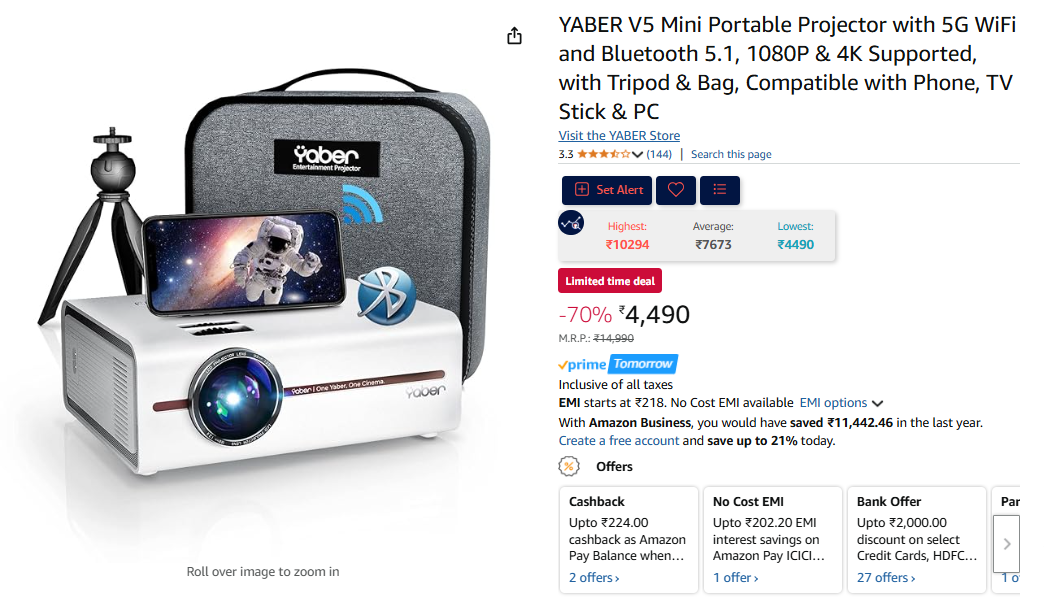
Task: Open 2 offers under Cashback
Action: coord(594,577)
